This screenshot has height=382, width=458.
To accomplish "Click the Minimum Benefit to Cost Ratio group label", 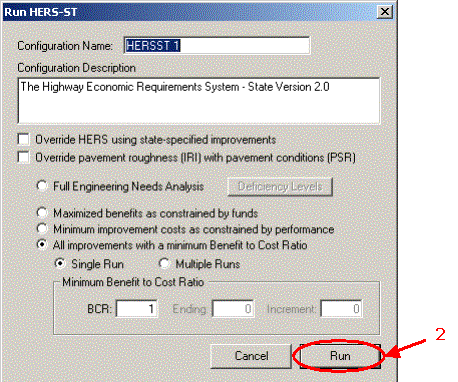I will coord(133,282).
